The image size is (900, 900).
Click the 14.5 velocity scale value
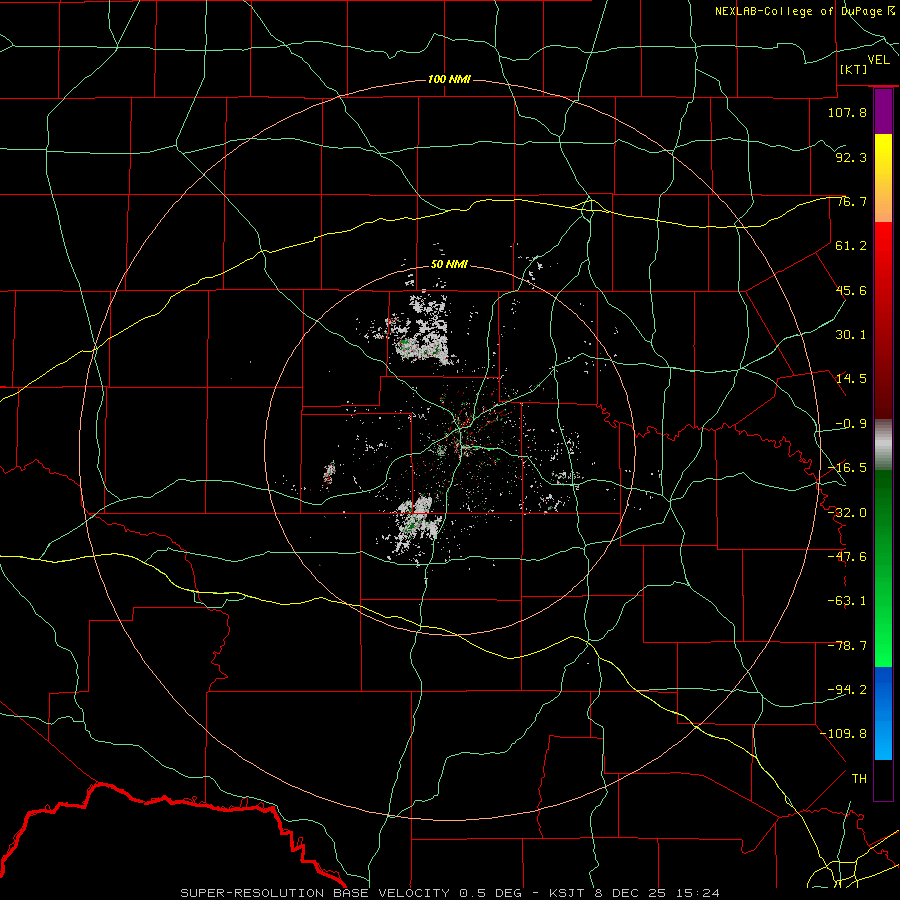tap(851, 379)
